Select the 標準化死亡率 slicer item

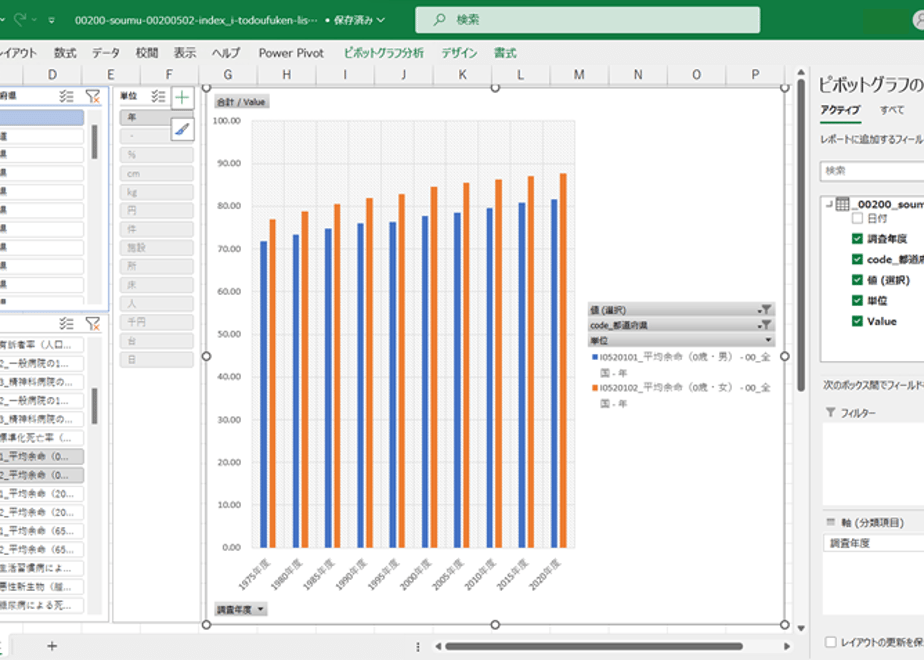[41, 438]
